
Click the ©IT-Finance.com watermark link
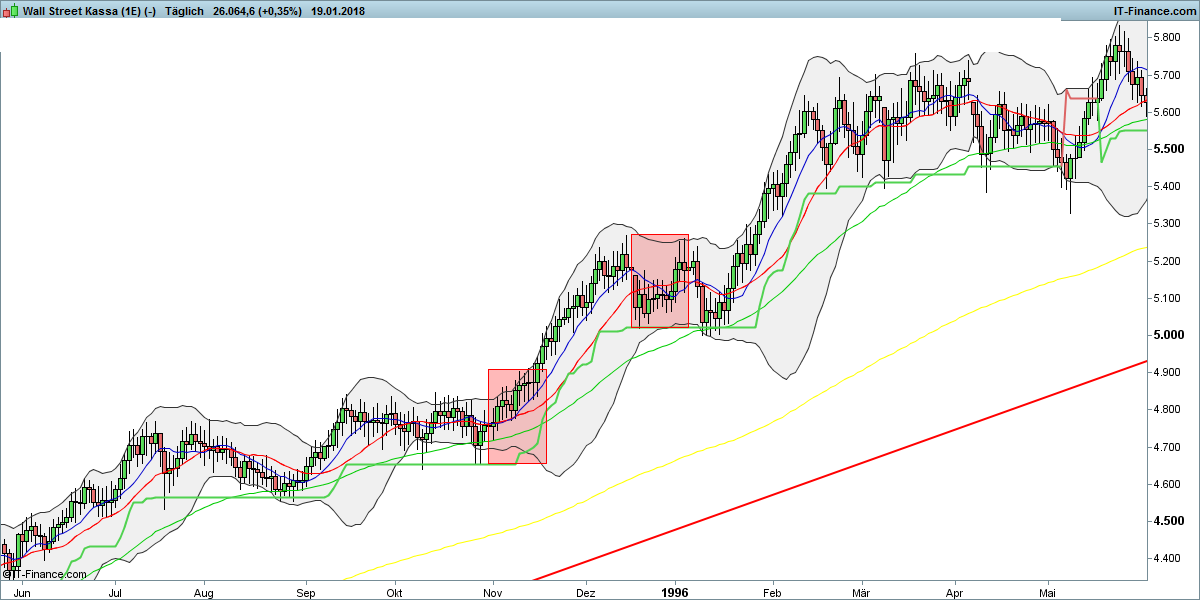point(42,575)
